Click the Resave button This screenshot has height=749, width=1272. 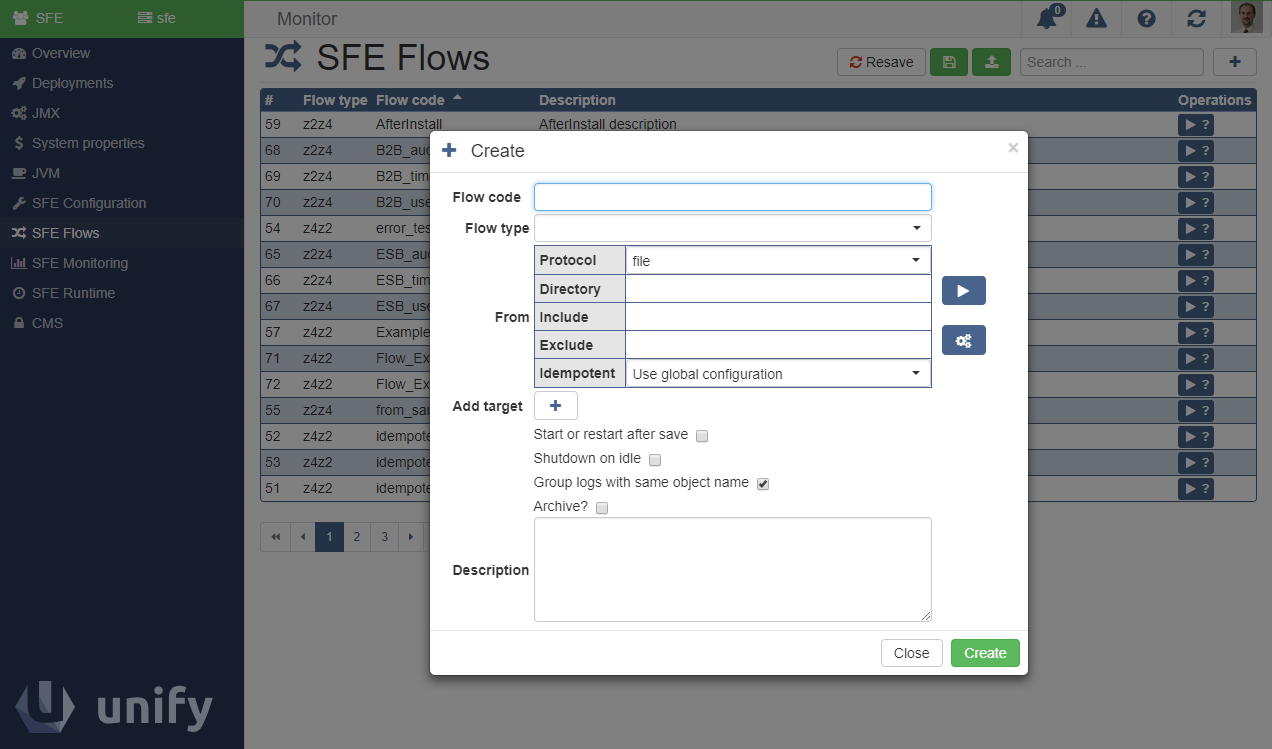[881, 62]
